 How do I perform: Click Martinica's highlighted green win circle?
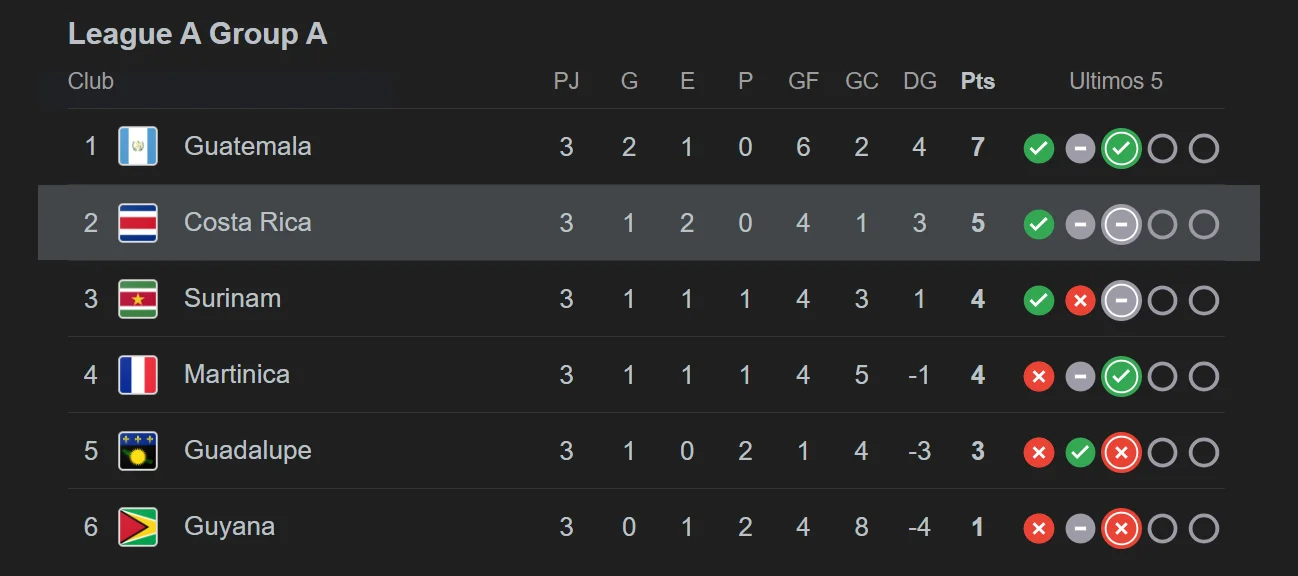coord(1121,377)
